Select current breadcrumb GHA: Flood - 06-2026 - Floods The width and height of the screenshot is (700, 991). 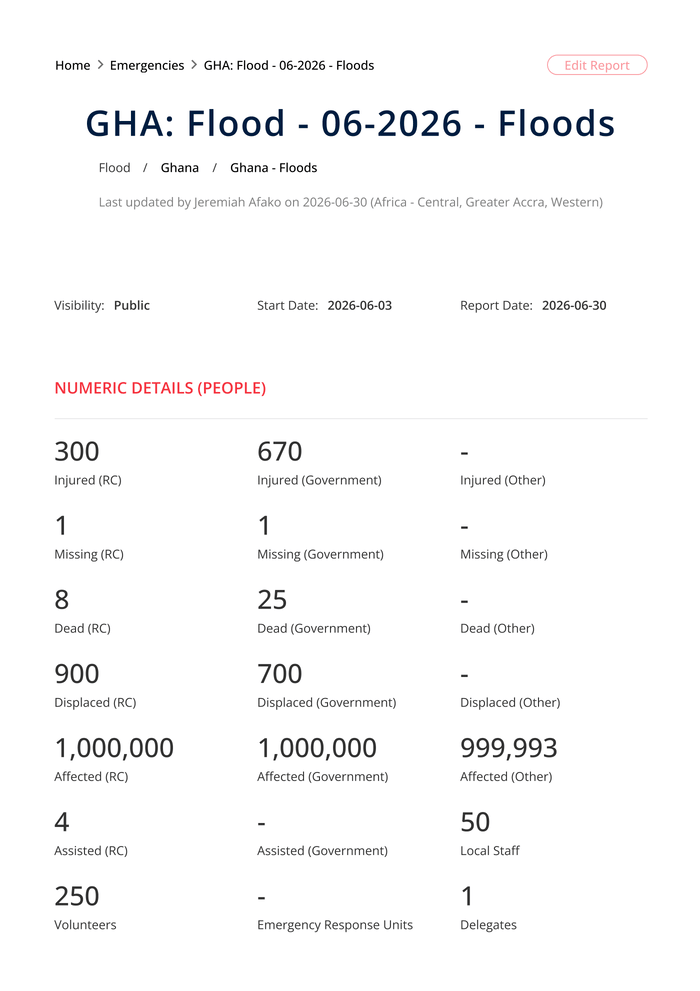click(x=289, y=66)
